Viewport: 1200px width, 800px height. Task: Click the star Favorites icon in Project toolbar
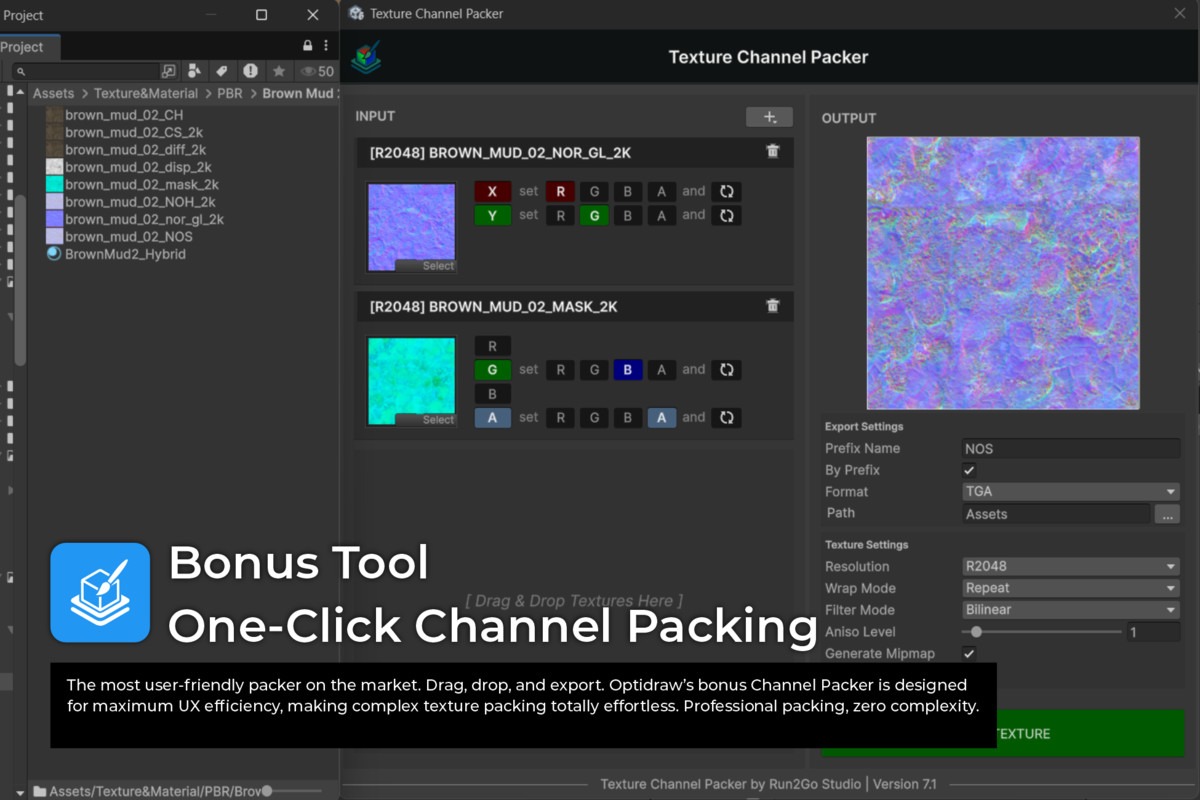[x=279, y=71]
